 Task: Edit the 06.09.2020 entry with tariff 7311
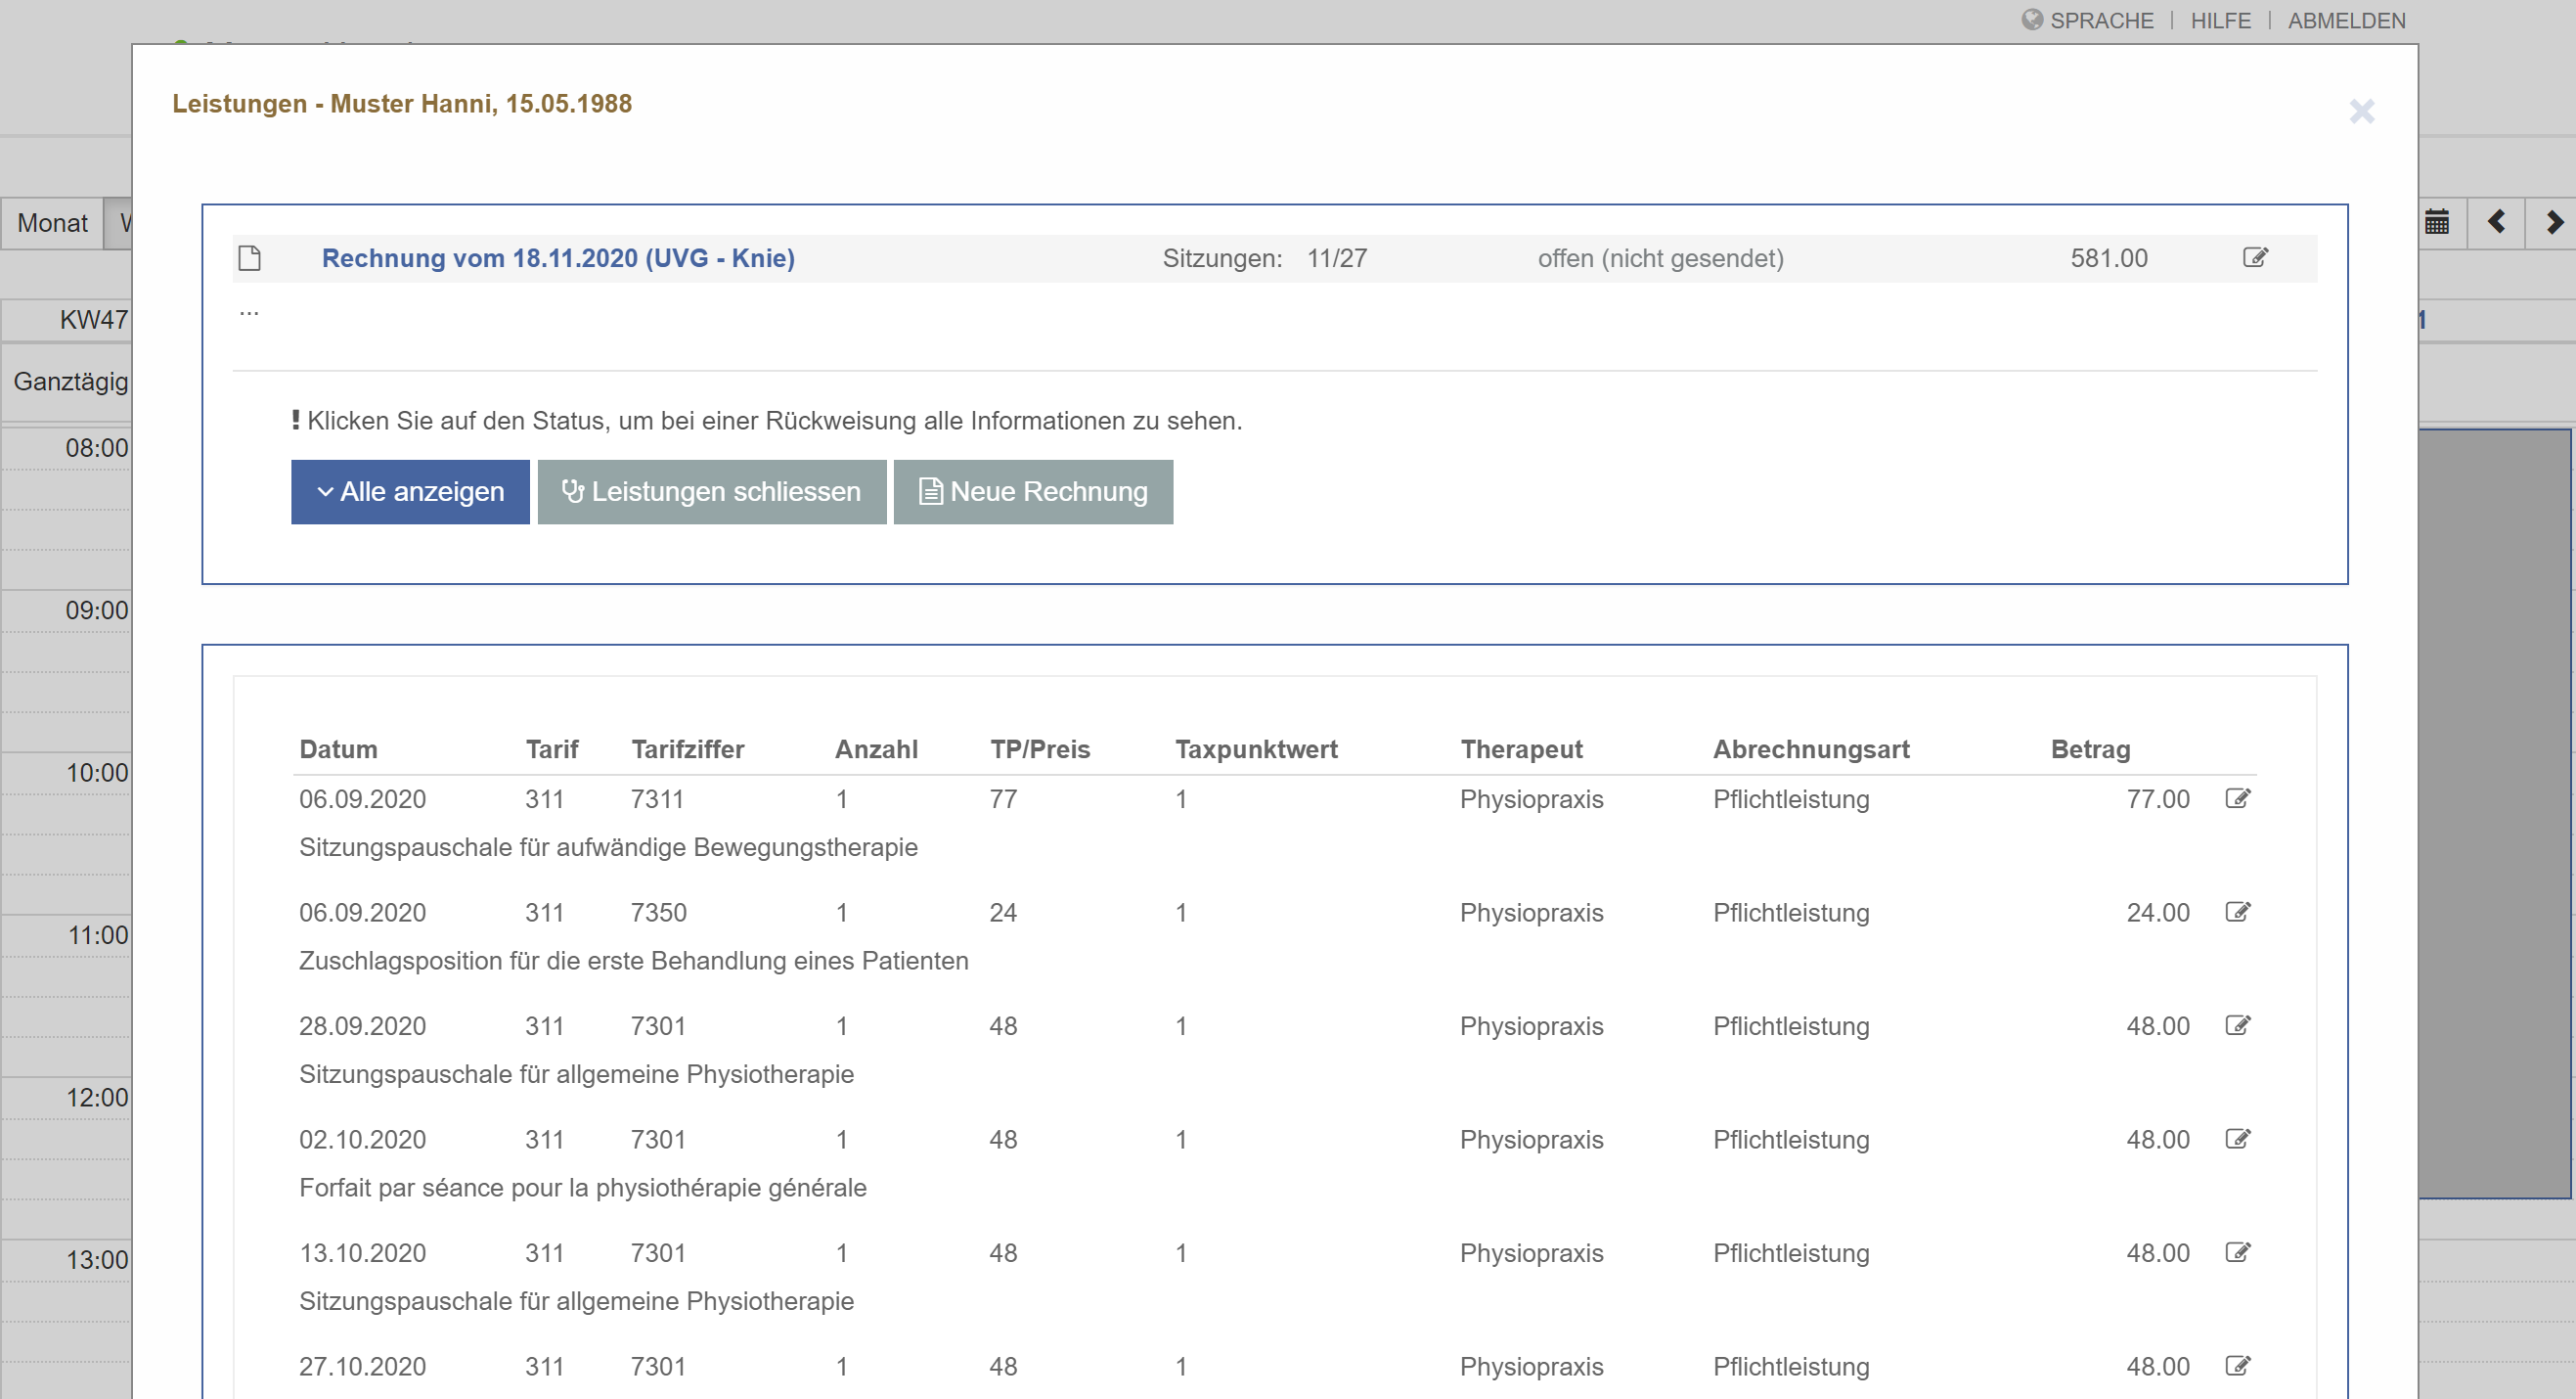2238,798
